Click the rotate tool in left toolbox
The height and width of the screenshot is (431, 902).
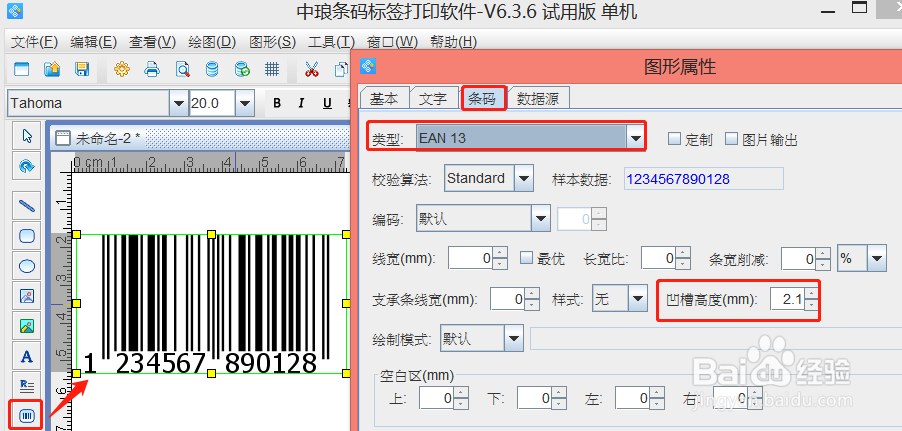[27, 166]
